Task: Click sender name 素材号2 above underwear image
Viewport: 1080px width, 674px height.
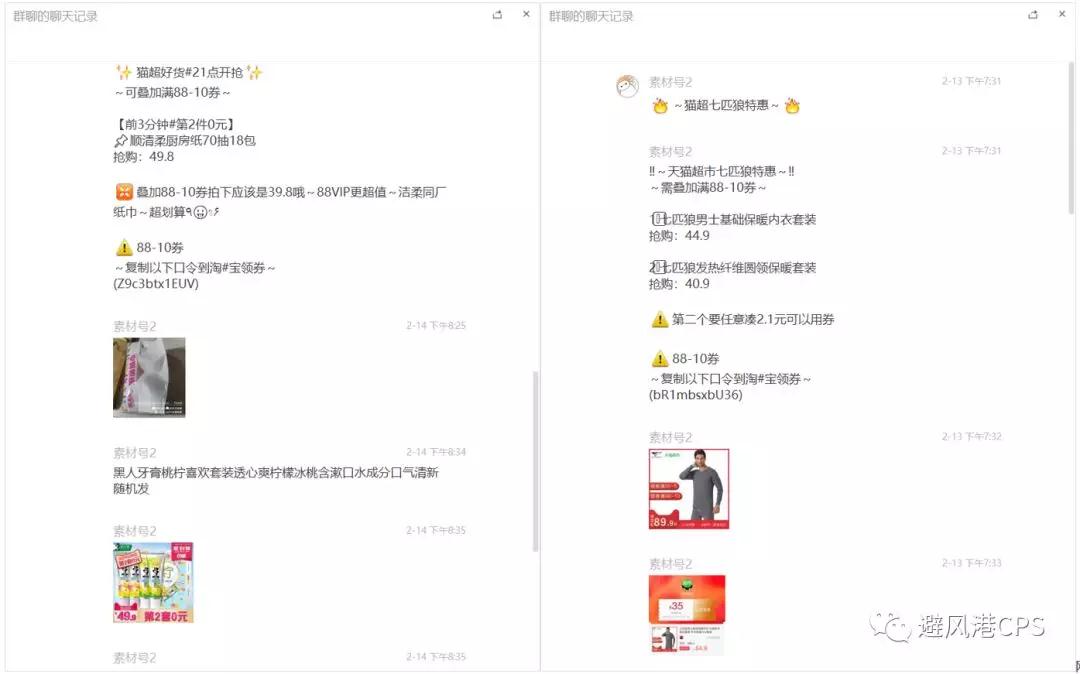Action: (x=670, y=438)
